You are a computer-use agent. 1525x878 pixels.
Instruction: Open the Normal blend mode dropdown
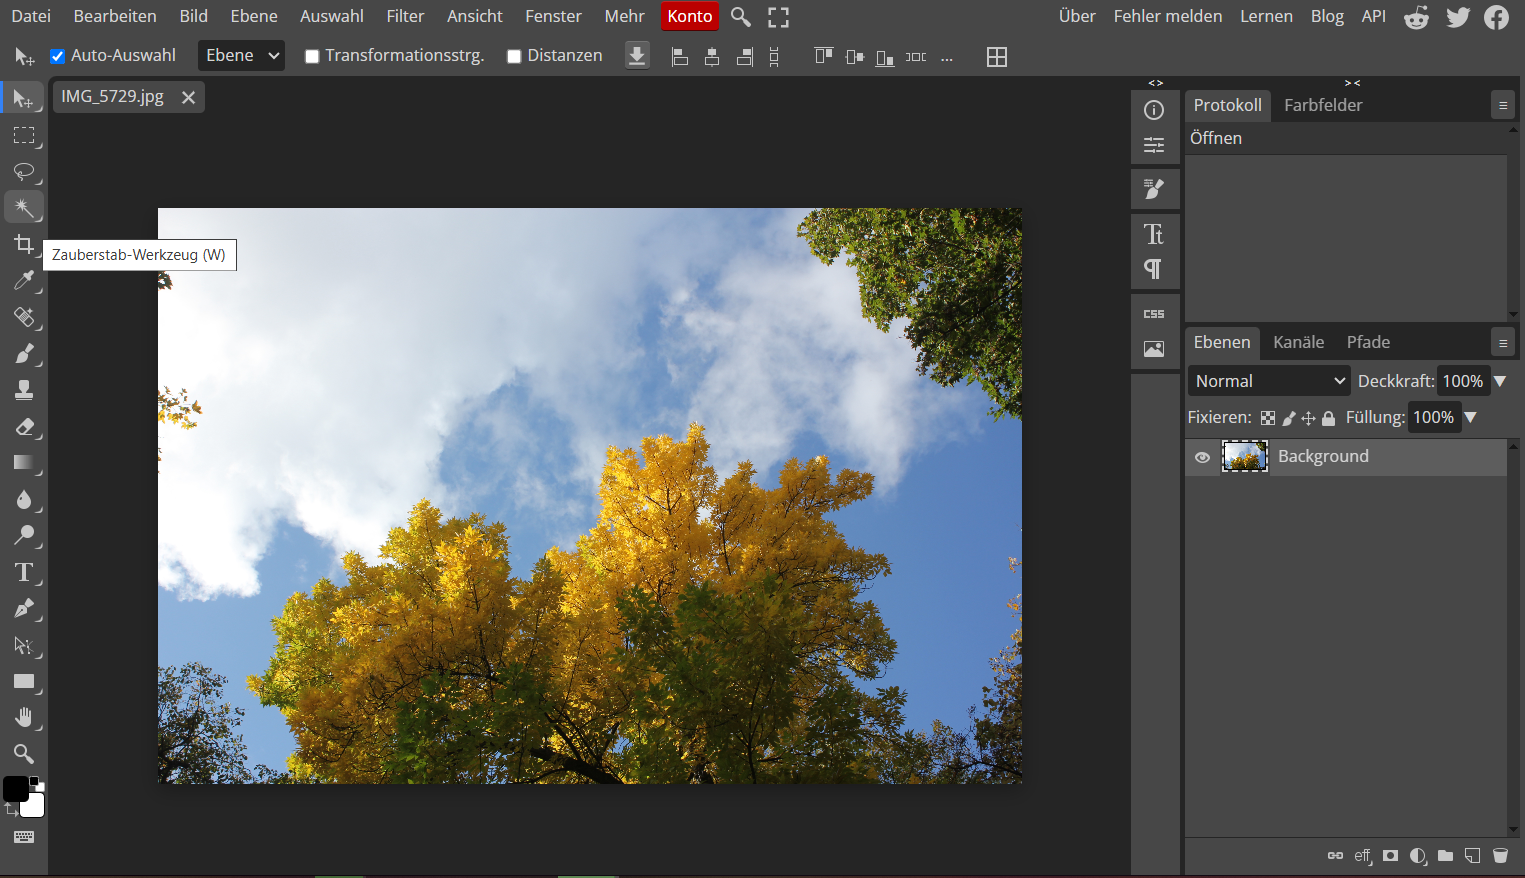click(x=1268, y=380)
